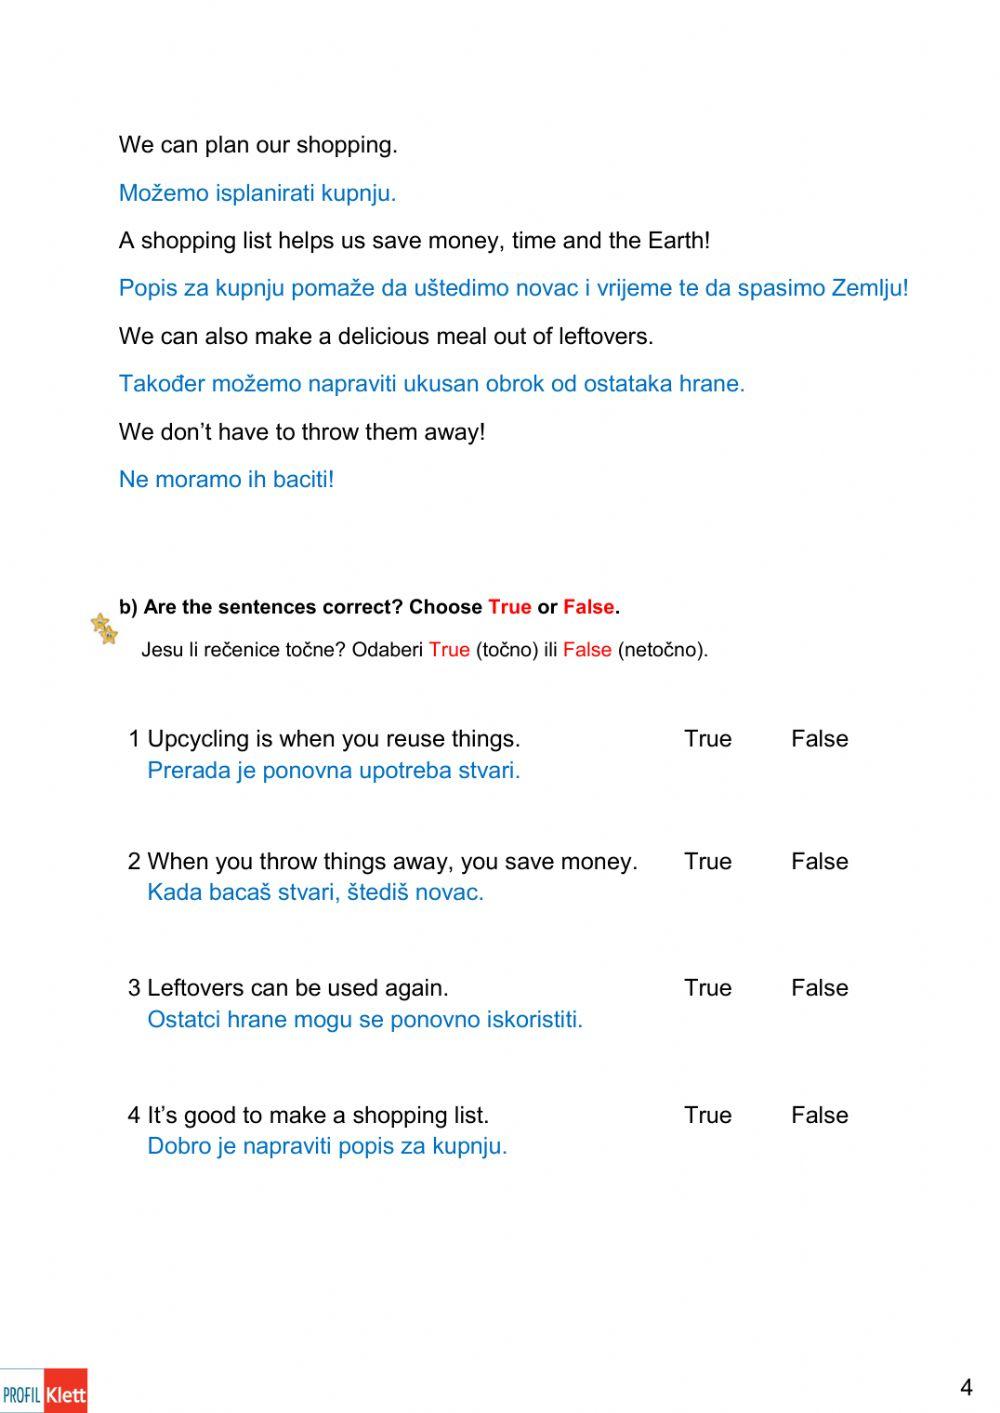Click the bold heading 'Are the sentences correct?'
The image size is (1000, 1413).
[x=369, y=607]
